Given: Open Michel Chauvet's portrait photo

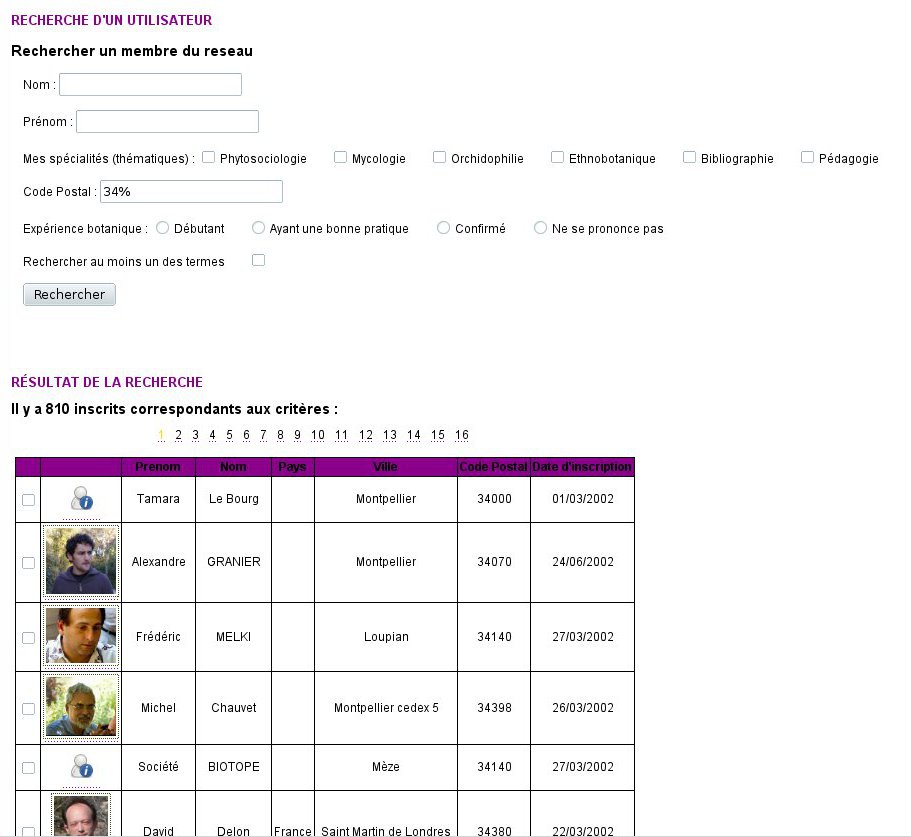Looking at the screenshot, I should (x=81, y=707).
